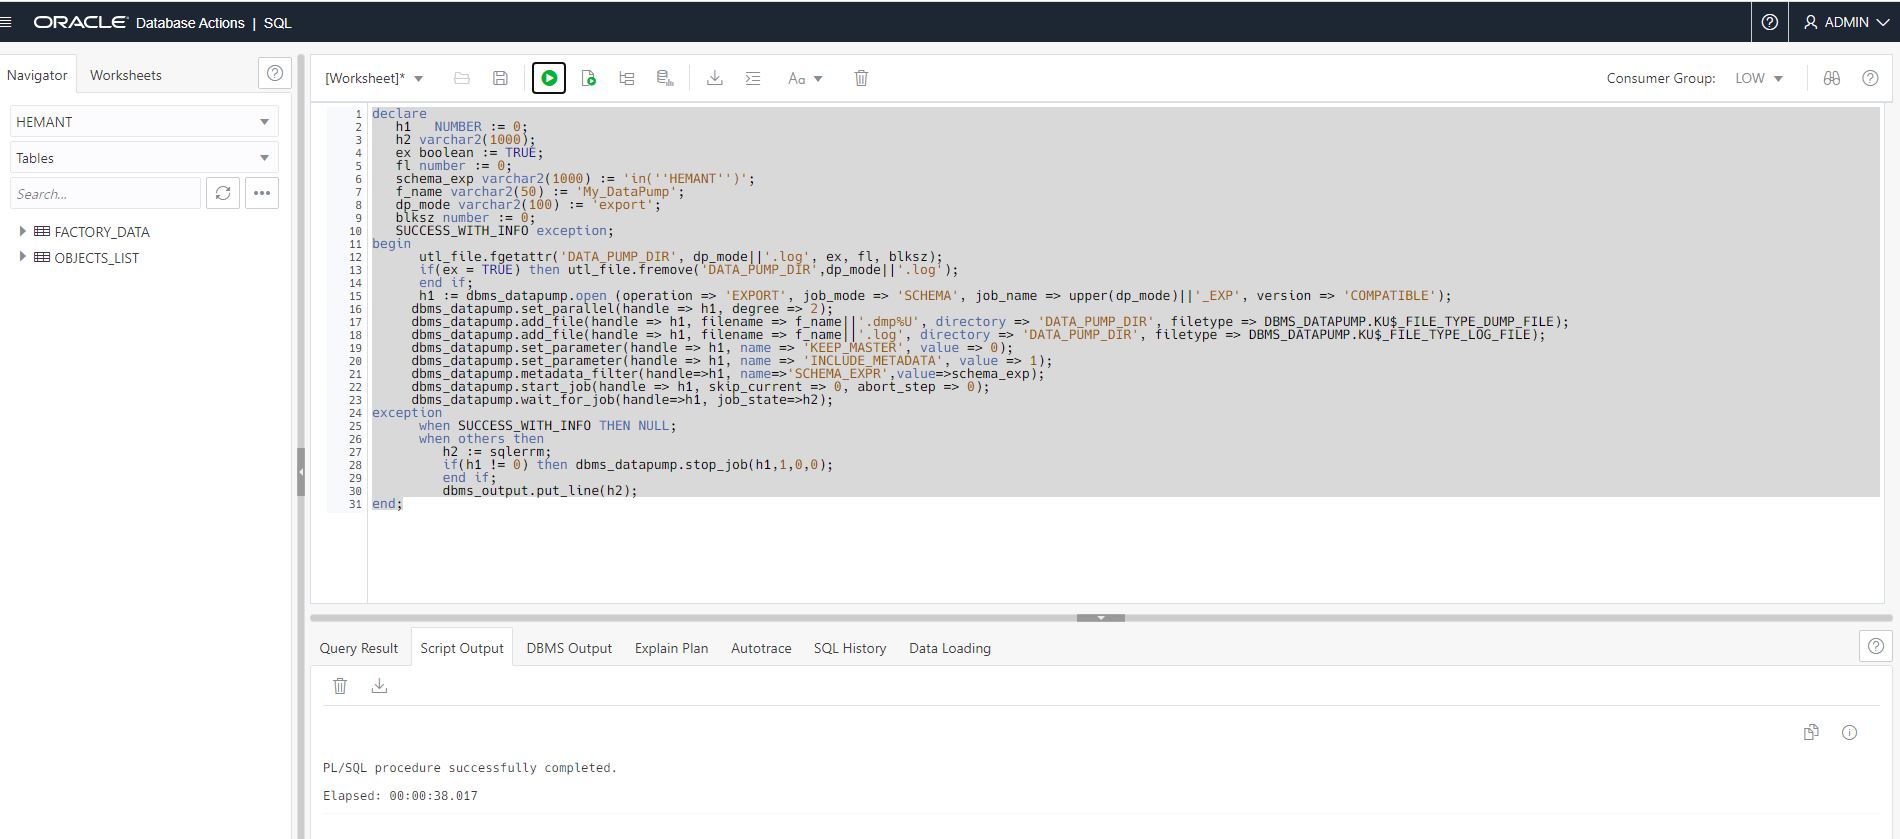
Task: Open the Navigator more options menu
Action: [262, 193]
